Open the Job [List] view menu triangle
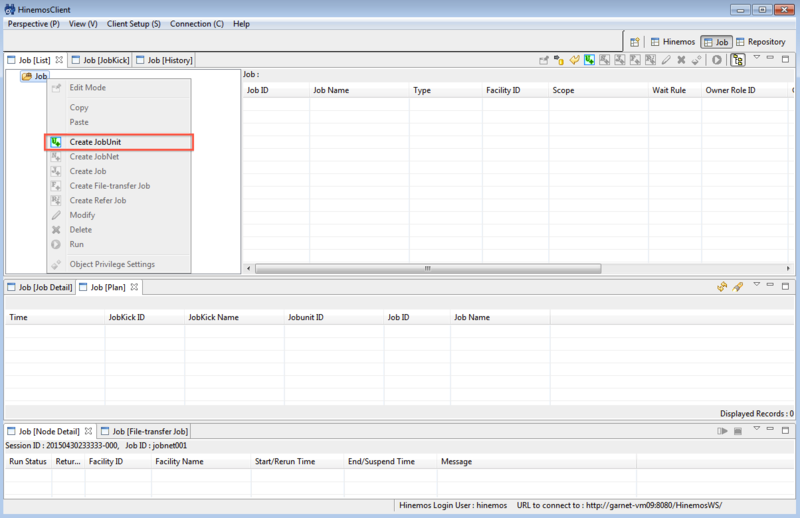Screen dimensions: 800x518 757,58
